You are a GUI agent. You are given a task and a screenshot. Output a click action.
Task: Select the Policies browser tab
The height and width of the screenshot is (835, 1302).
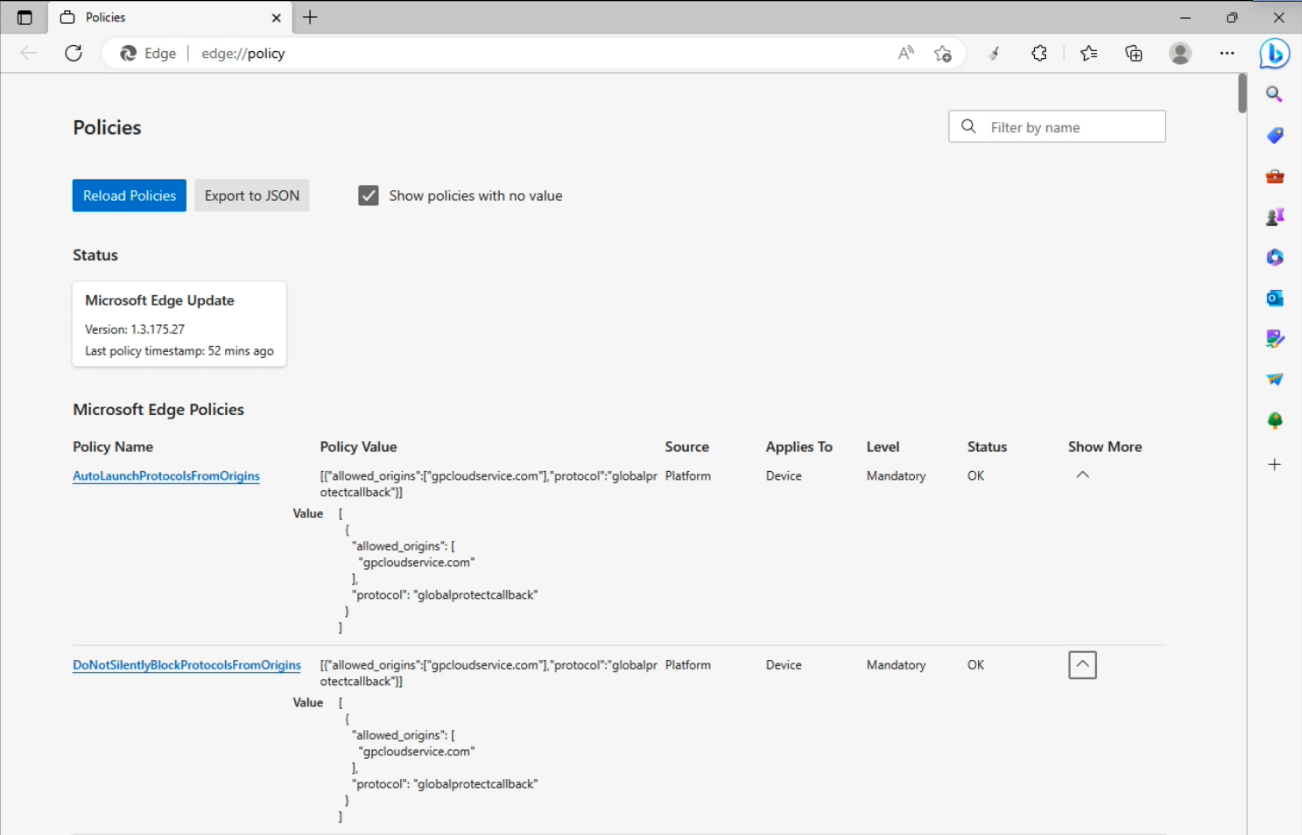(x=165, y=18)
